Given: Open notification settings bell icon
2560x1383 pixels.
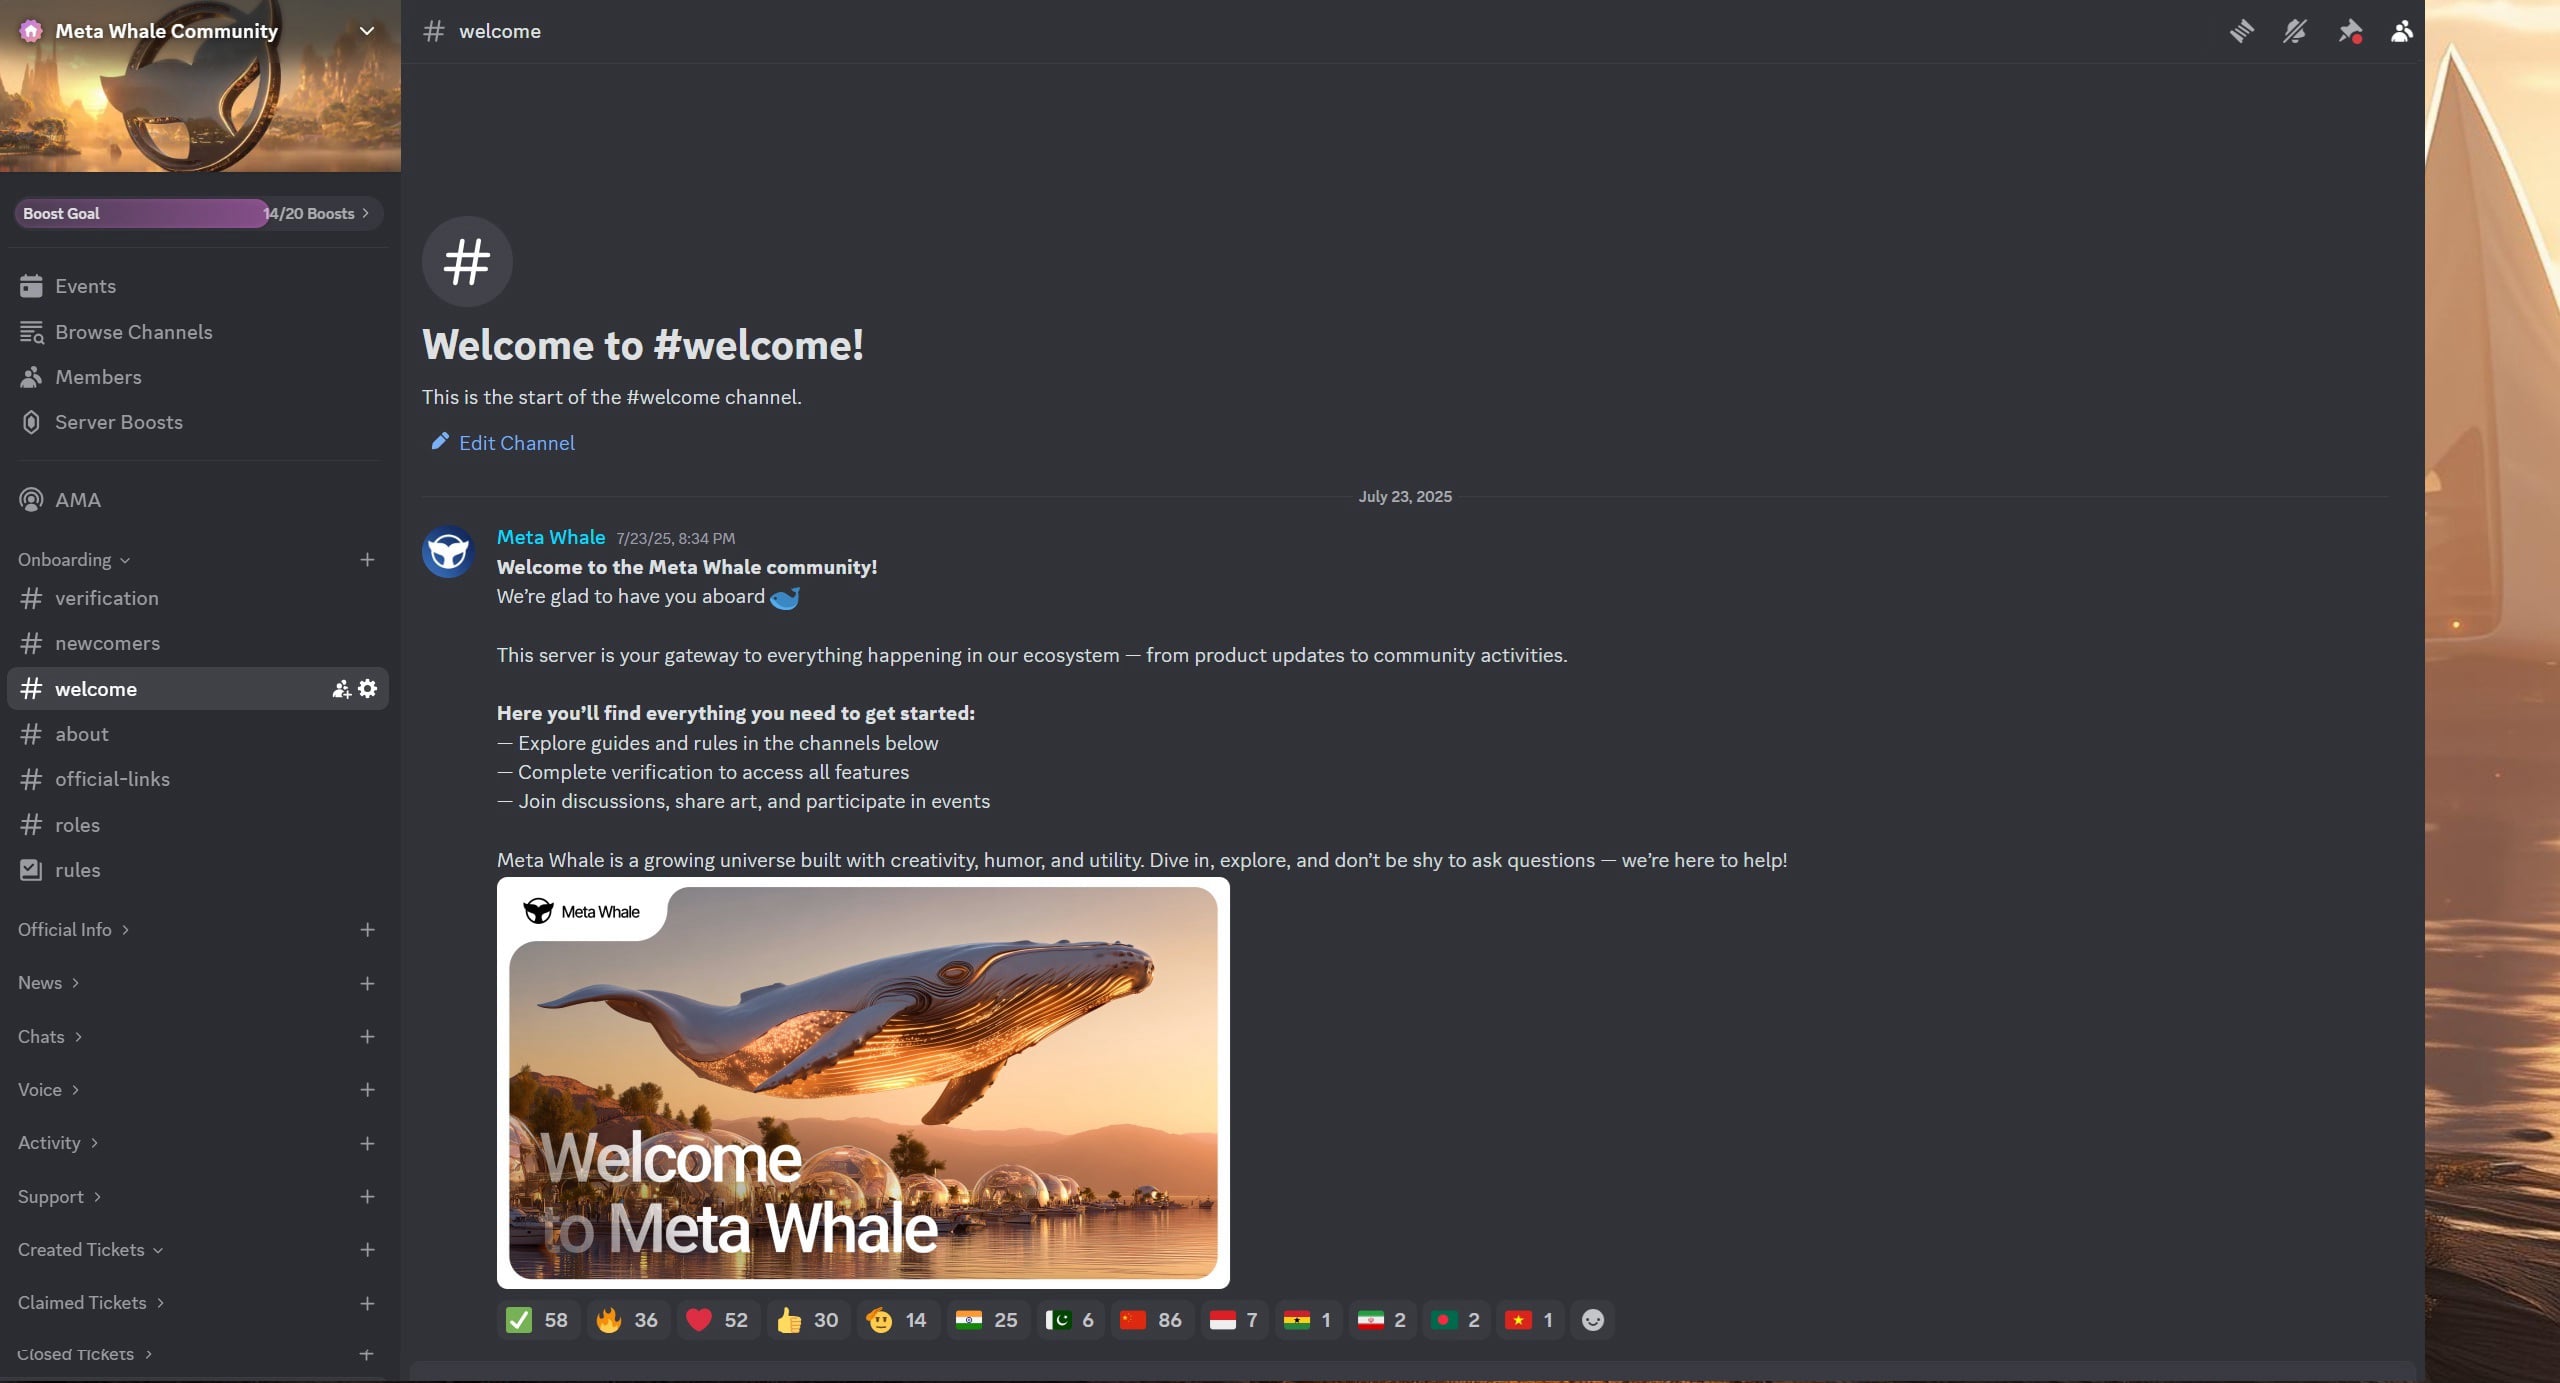Looking at the screenshot, I should tap(2294, 31).
